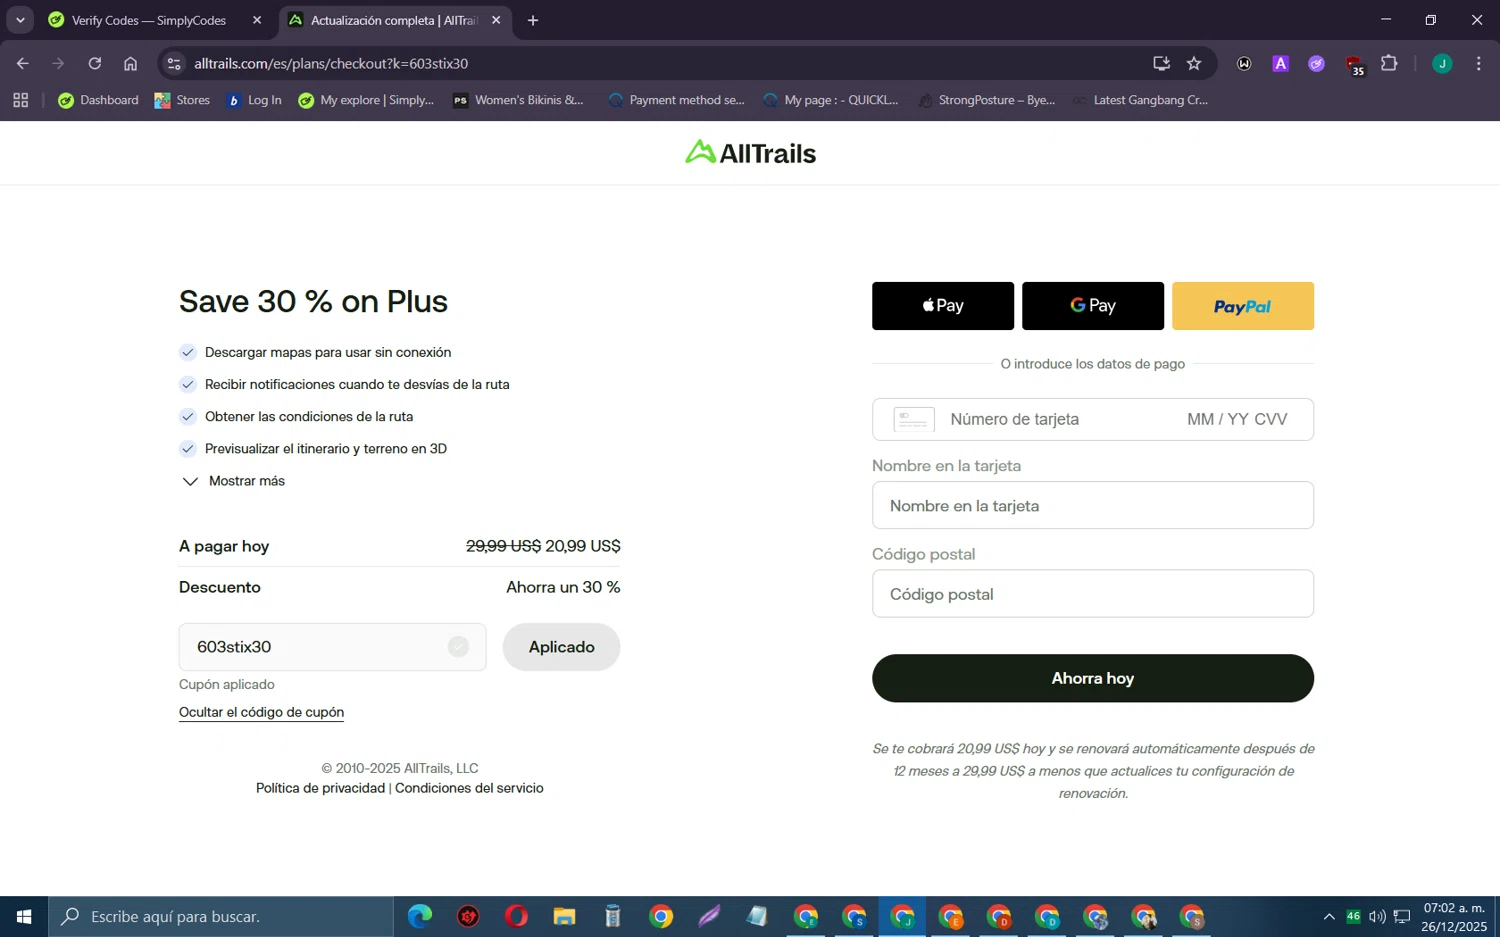Click the card icon in card number field
This screenshot has width=1500, height=937.
[x=914, y=419]
